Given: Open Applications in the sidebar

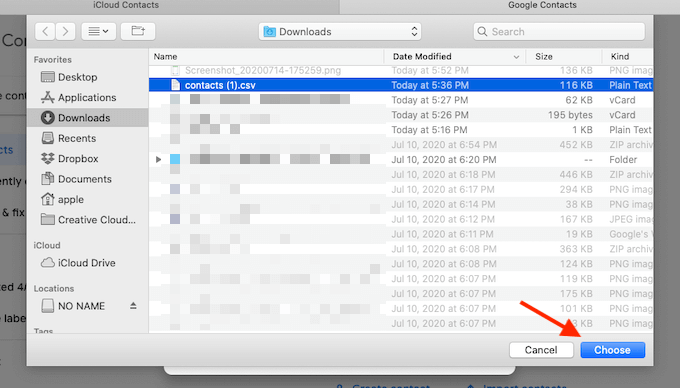Looking at the screenshot, I should (x=88, y=98).
